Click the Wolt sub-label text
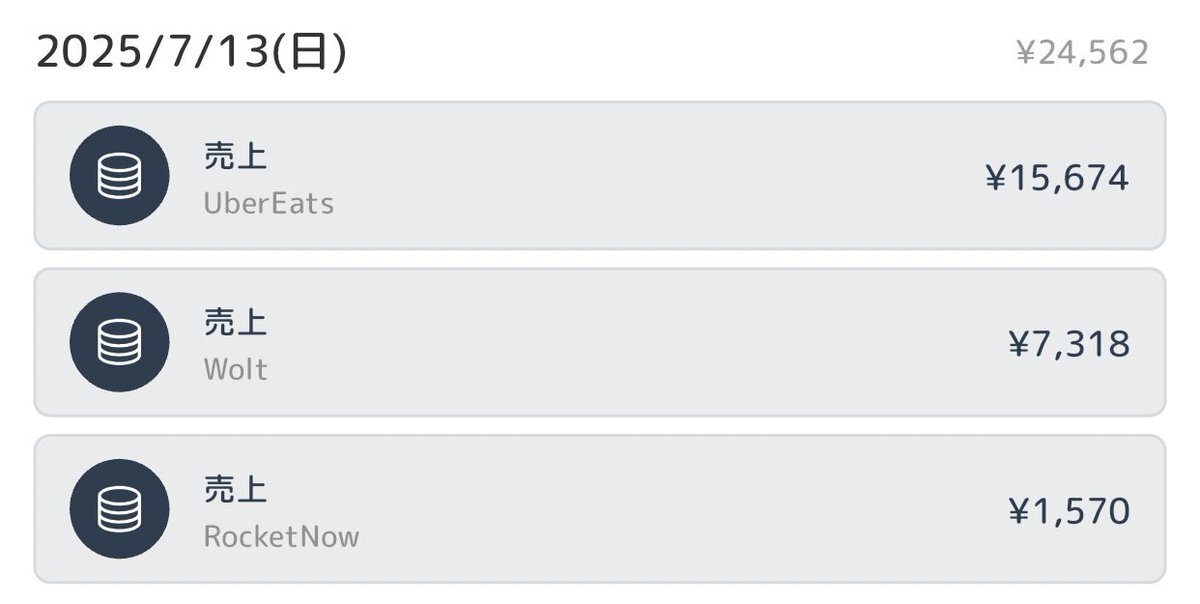The image size is (1200, 604). [x=236, y=370]
